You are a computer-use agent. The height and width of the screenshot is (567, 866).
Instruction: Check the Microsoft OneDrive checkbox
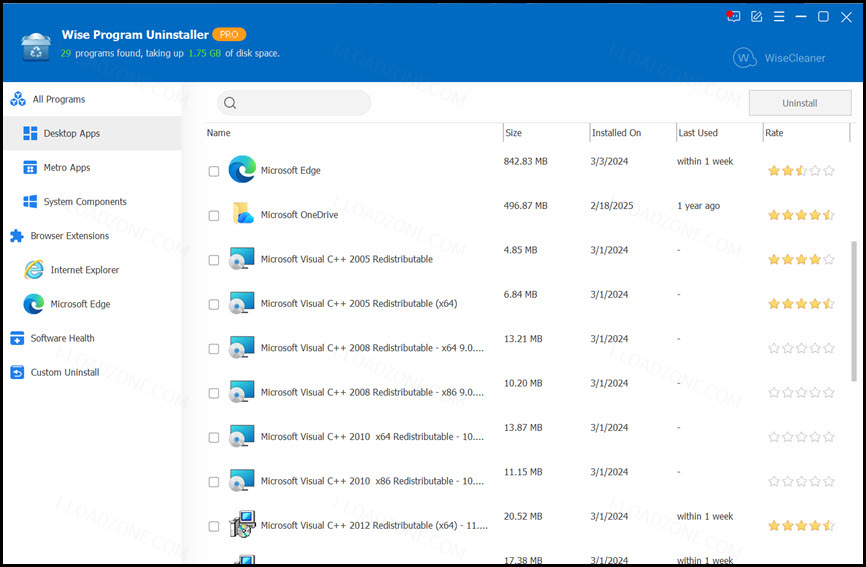214,215
